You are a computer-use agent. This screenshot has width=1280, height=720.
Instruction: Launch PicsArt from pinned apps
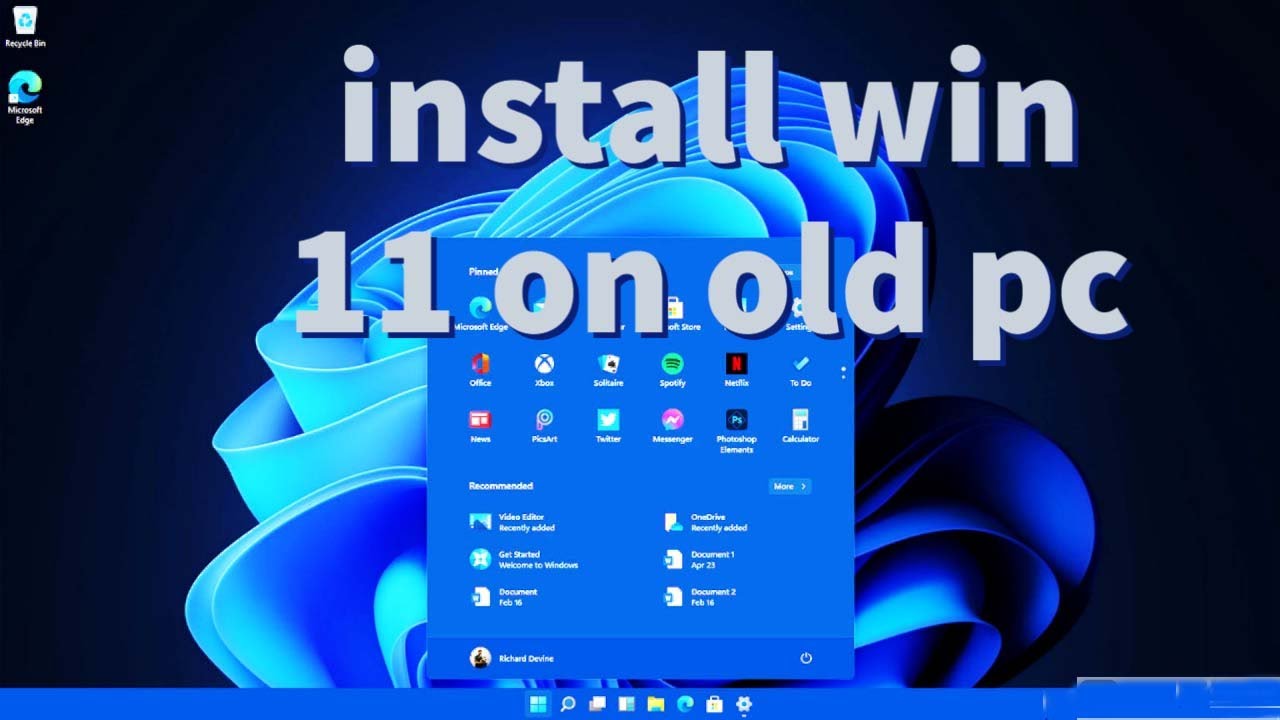coord(544,425)
